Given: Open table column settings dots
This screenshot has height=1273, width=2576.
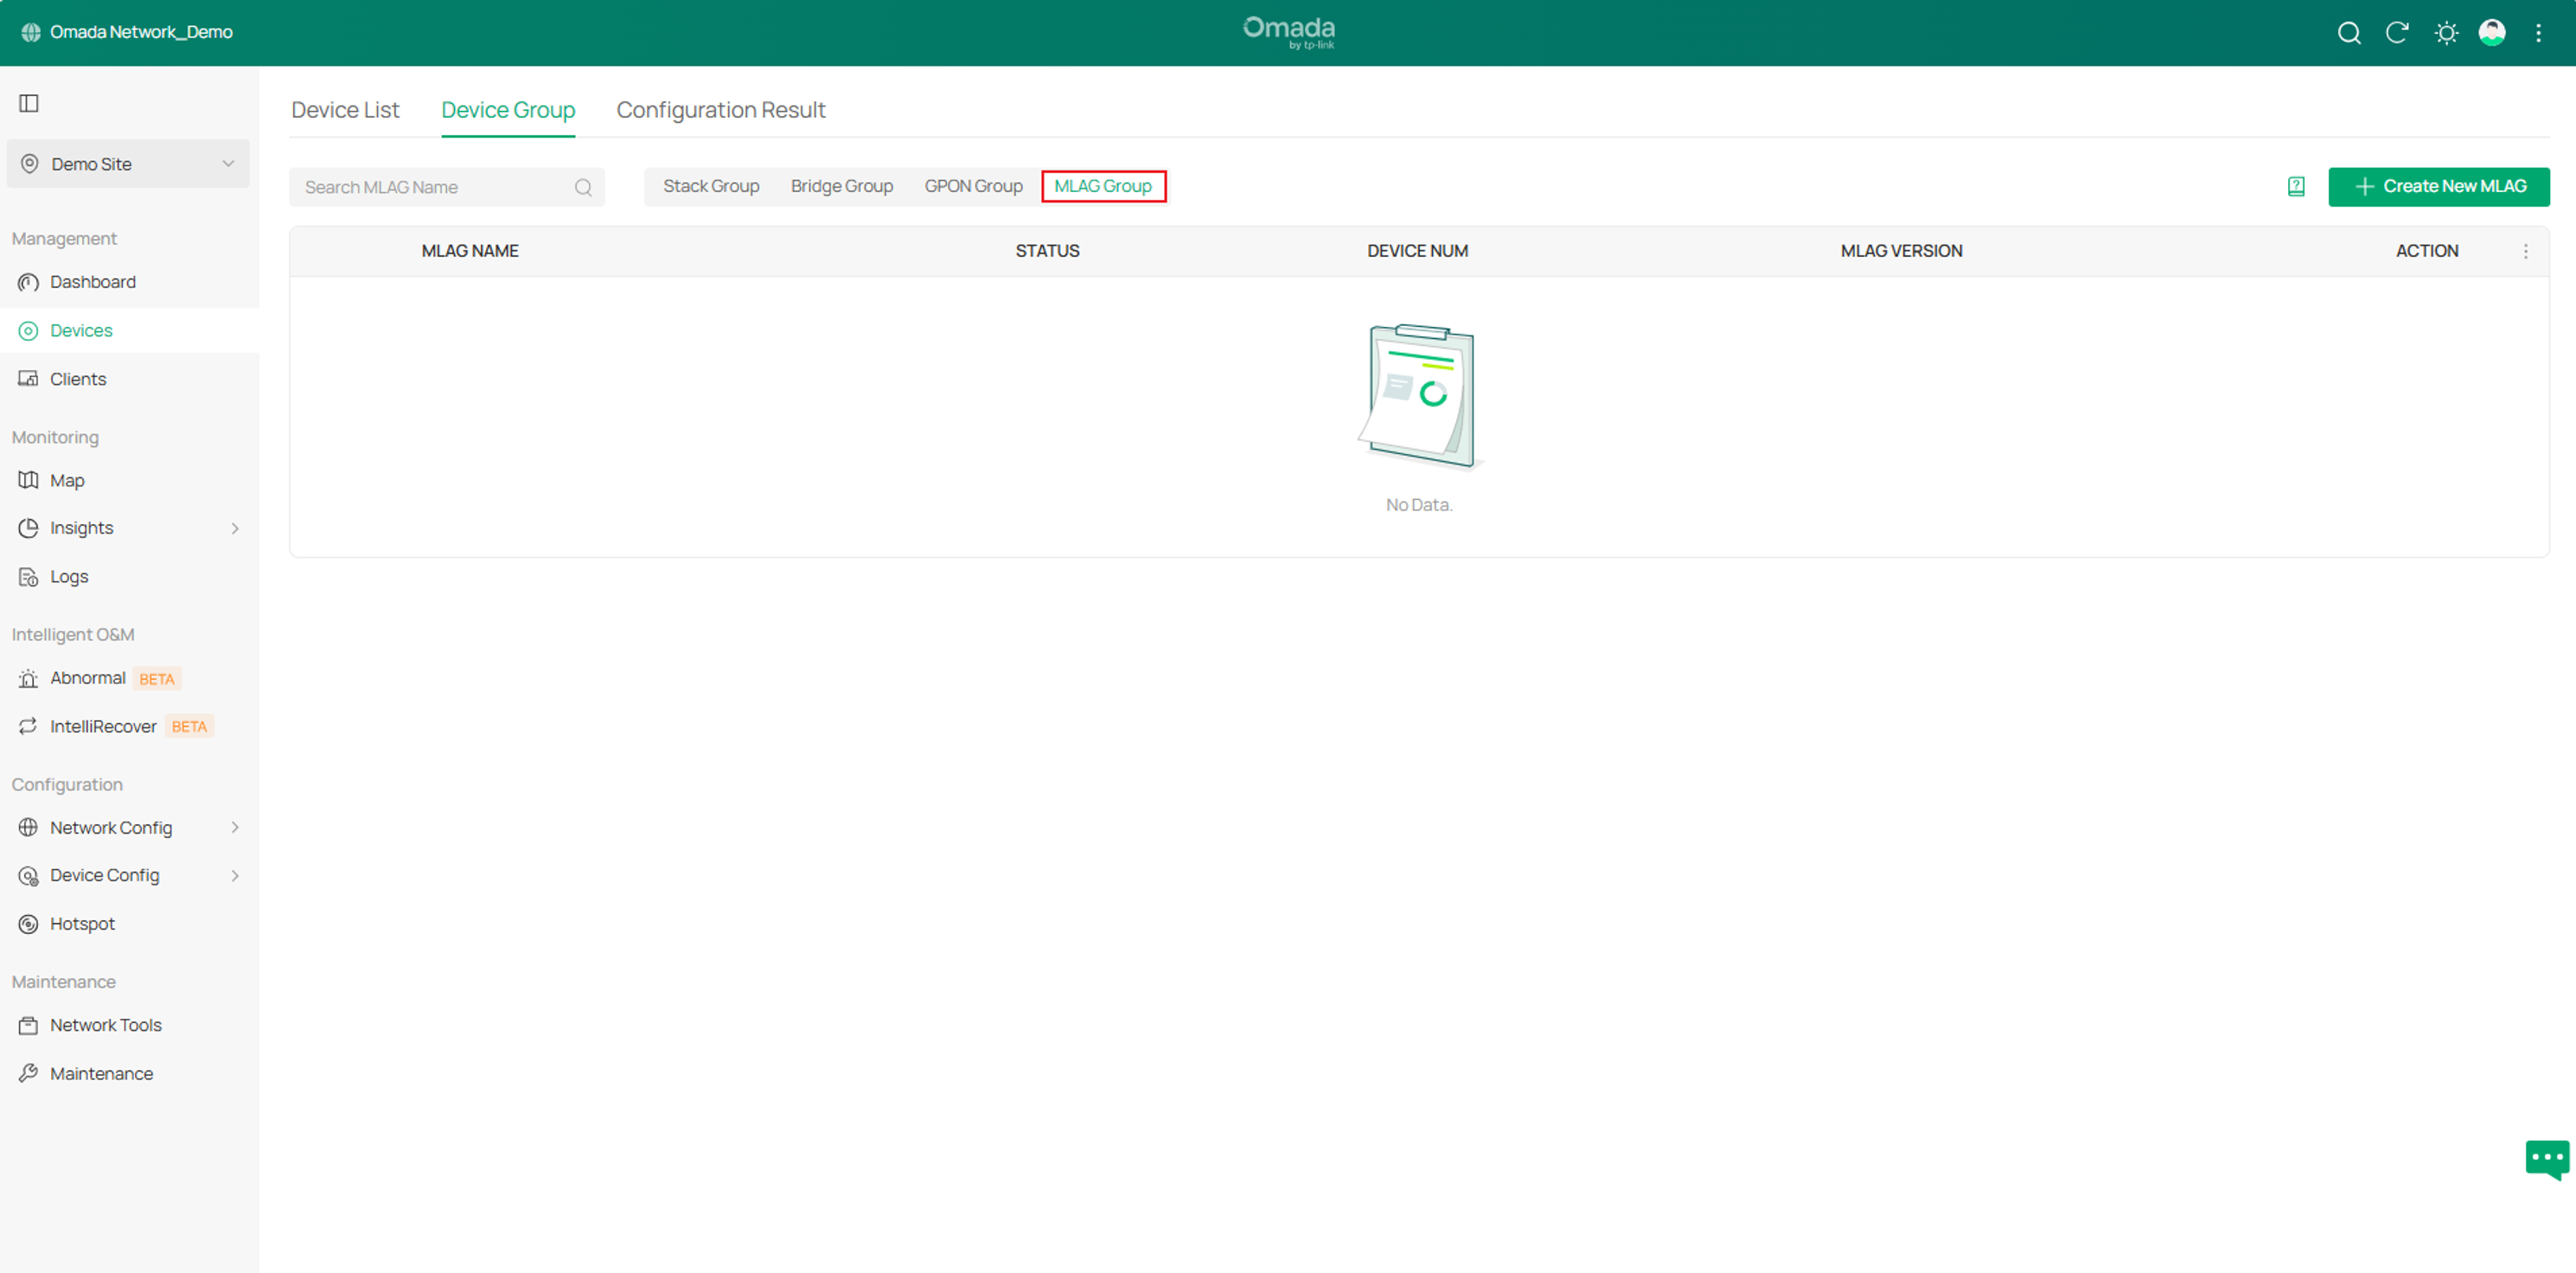Looking at the screenshot, I should coord(2525,251).
